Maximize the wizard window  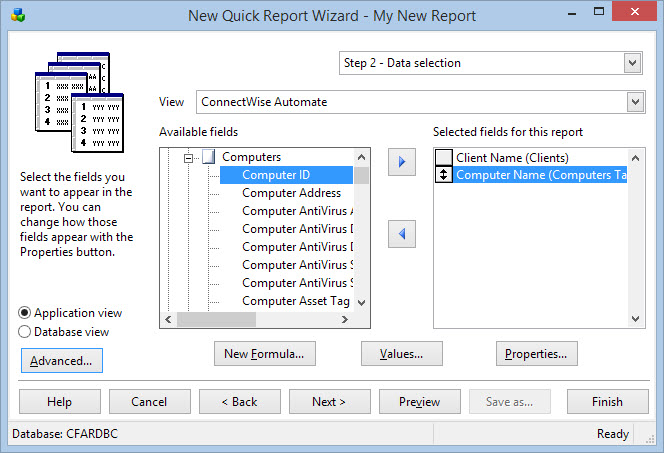pyautogui.click(x=599, y=12)
